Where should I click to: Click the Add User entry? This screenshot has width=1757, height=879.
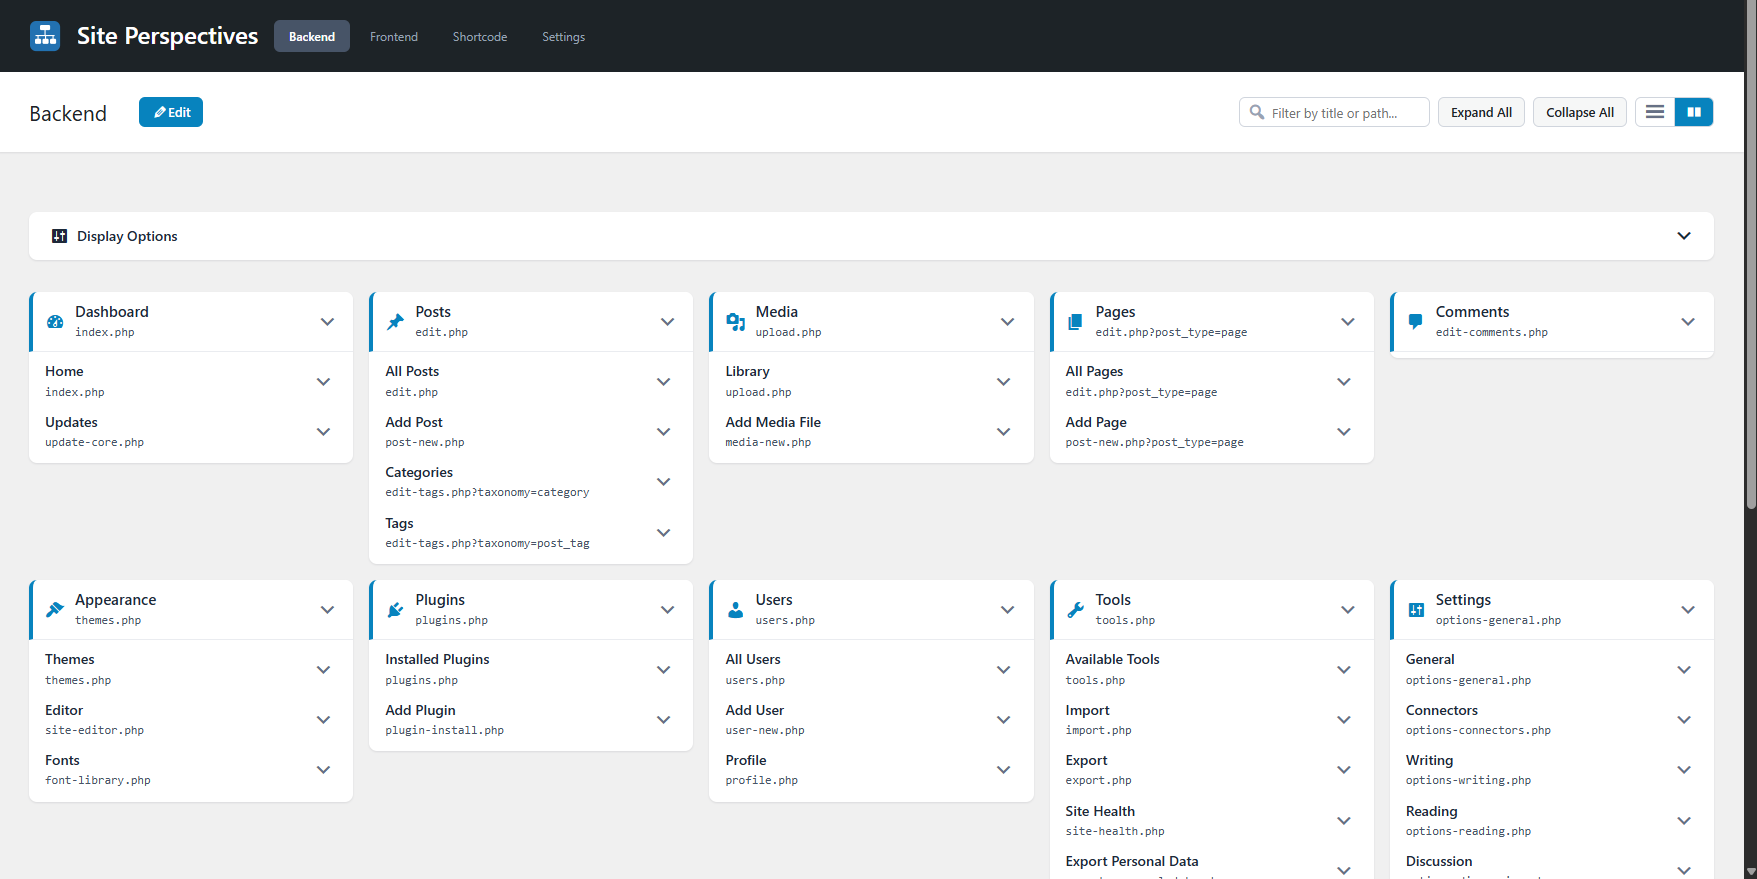pyautogui.click(x=754, y=710)
